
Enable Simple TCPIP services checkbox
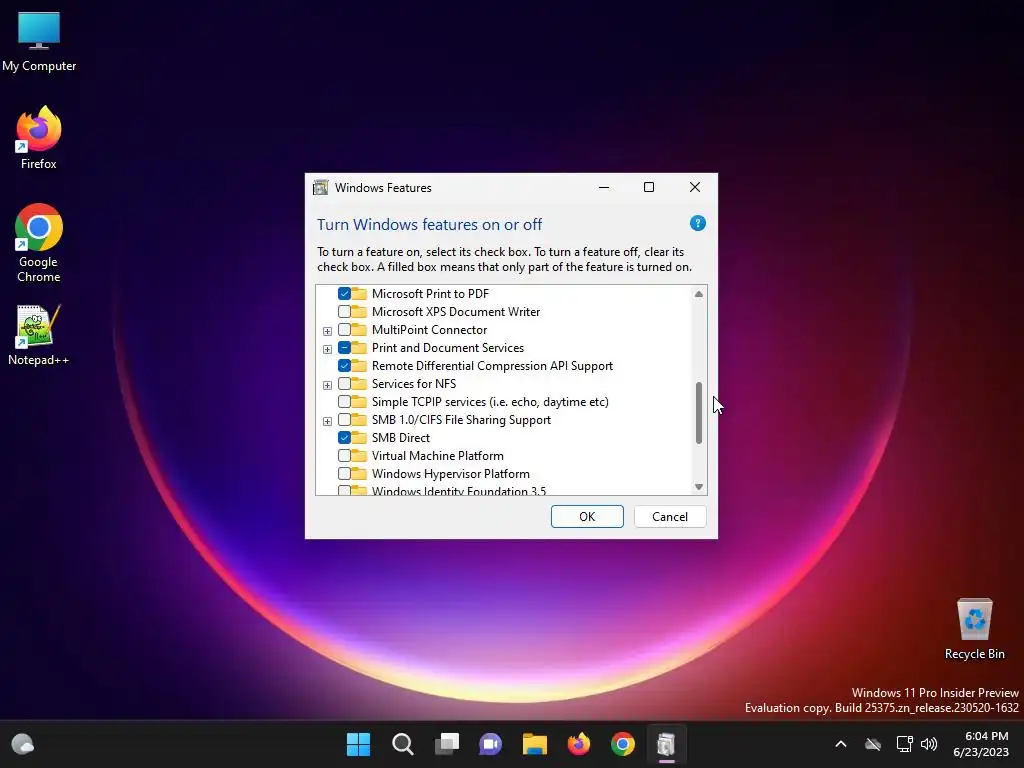[344, 402]
